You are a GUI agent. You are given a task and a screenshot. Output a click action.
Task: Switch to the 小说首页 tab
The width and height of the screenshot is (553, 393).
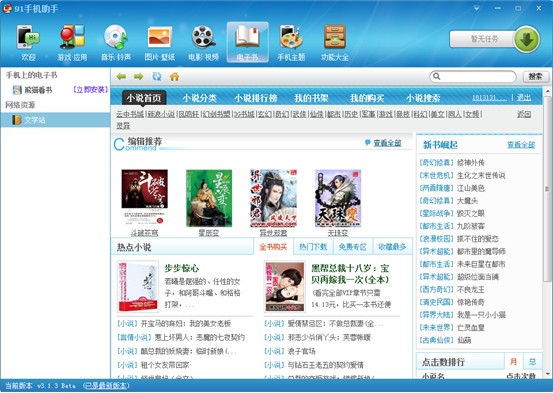(144, 98)
